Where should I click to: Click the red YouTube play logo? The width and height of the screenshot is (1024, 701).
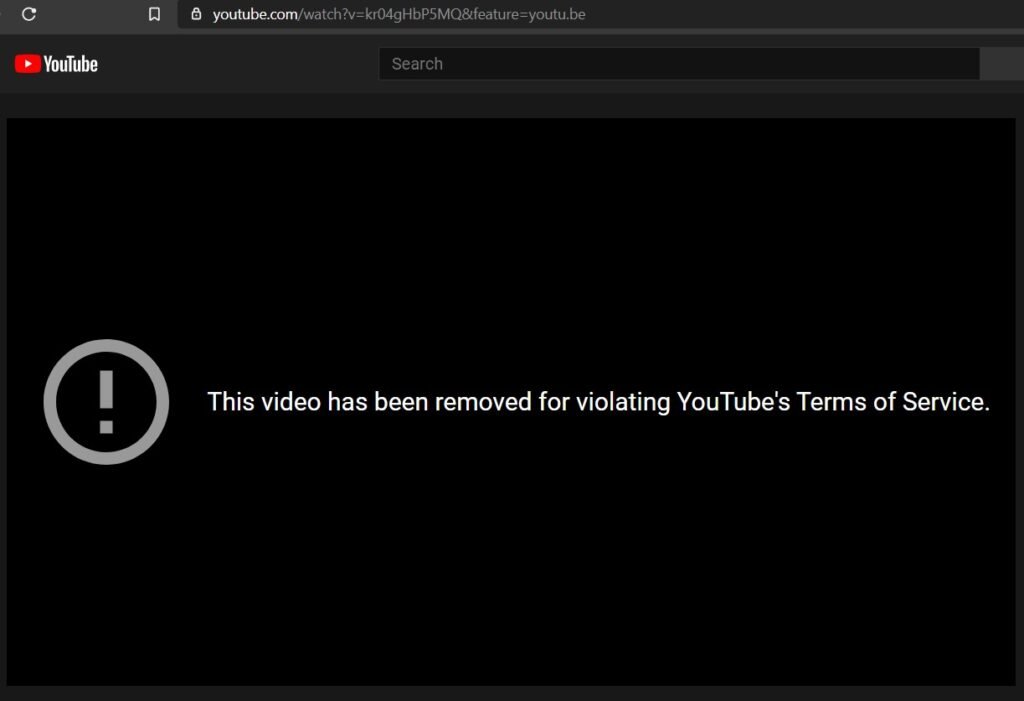pyautogui.click(x=27, y=63)
